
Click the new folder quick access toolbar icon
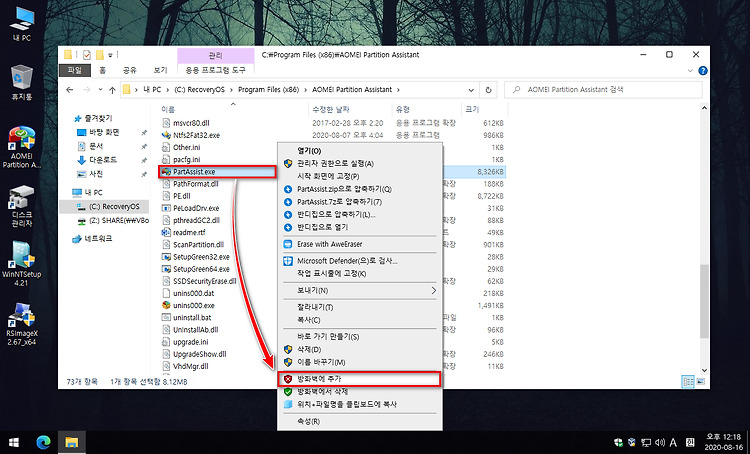click(99, 55)
